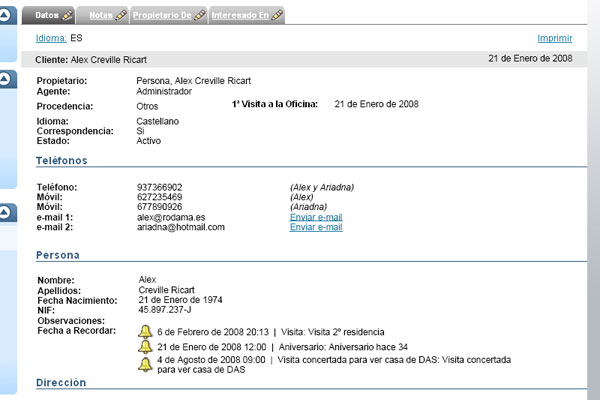This screenshot has height=400, width=600.
Task: Click the bell icon for 4 de Agosto reminder
Action: coord(145,362)
